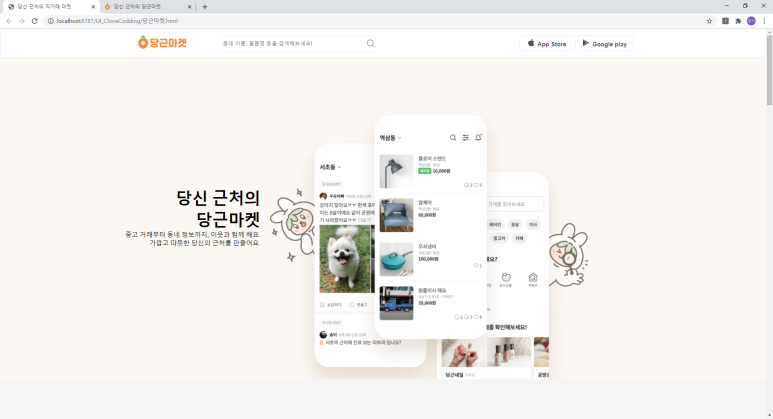Reload the page with the refresh icon
Screen dimensions: 773x419
pos(35,21)
